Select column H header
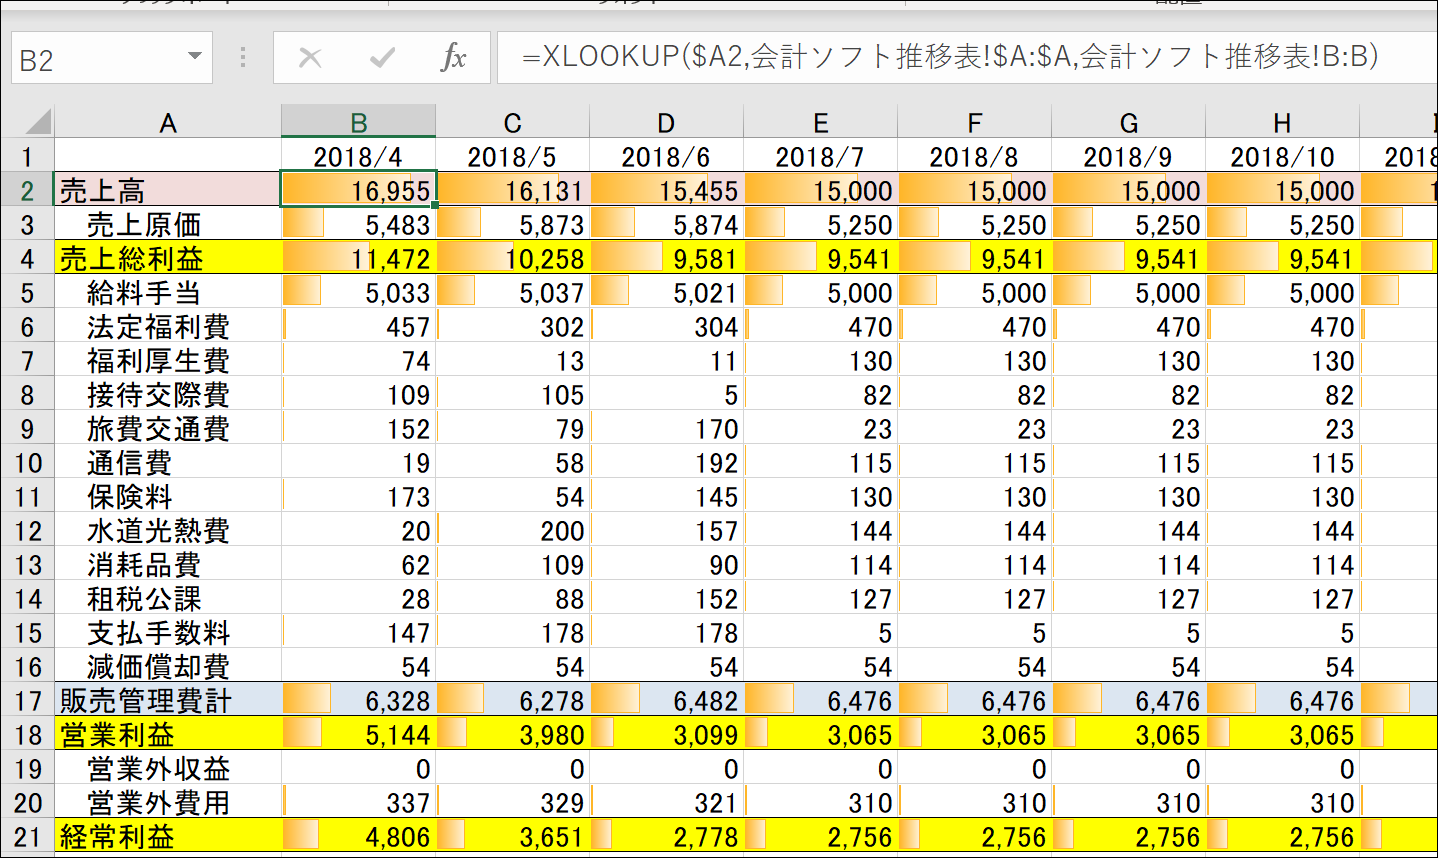 (1282, 123)
